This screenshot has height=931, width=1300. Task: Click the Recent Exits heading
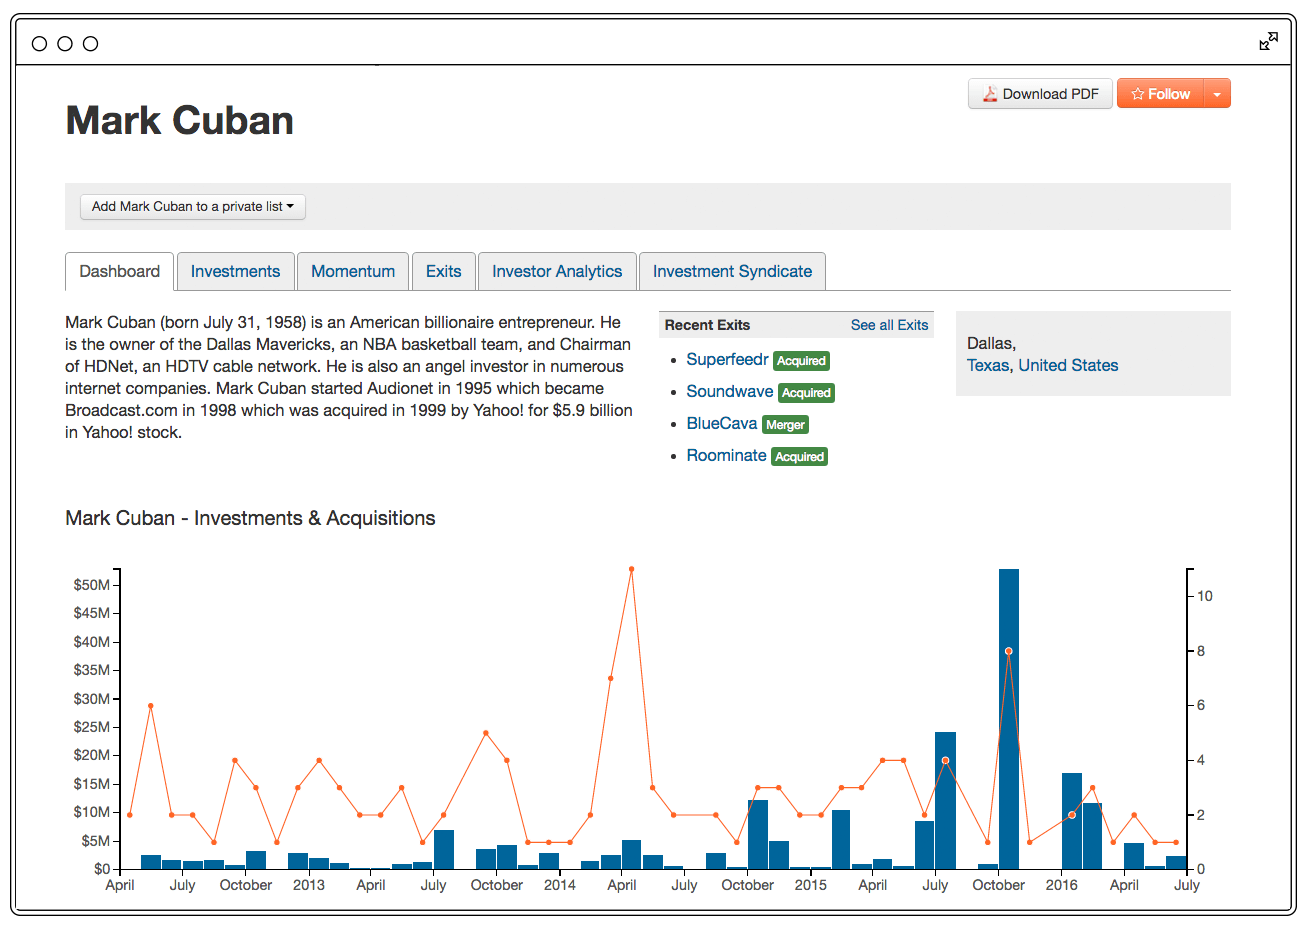coord(707,325)
